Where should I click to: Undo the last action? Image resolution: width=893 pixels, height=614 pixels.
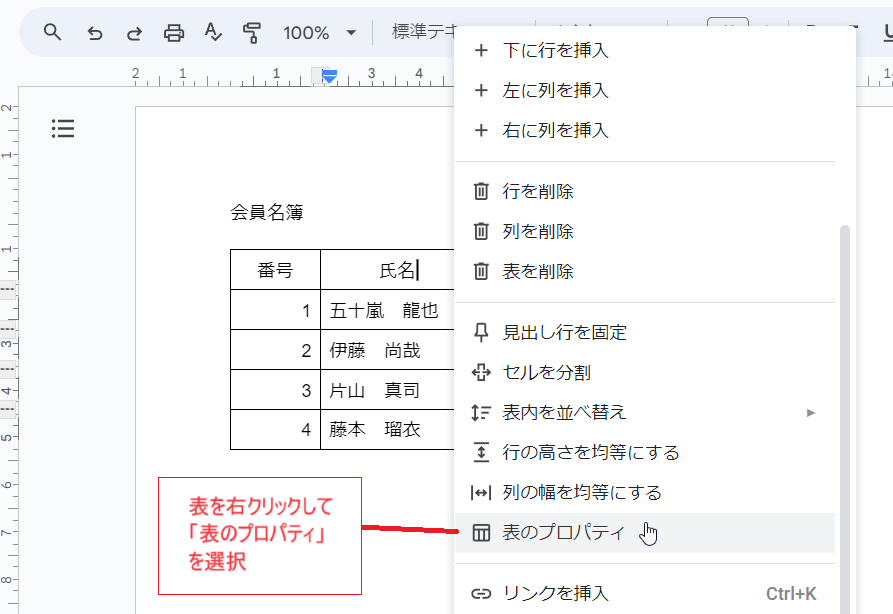pyautogui.click(x=95, y=33)
